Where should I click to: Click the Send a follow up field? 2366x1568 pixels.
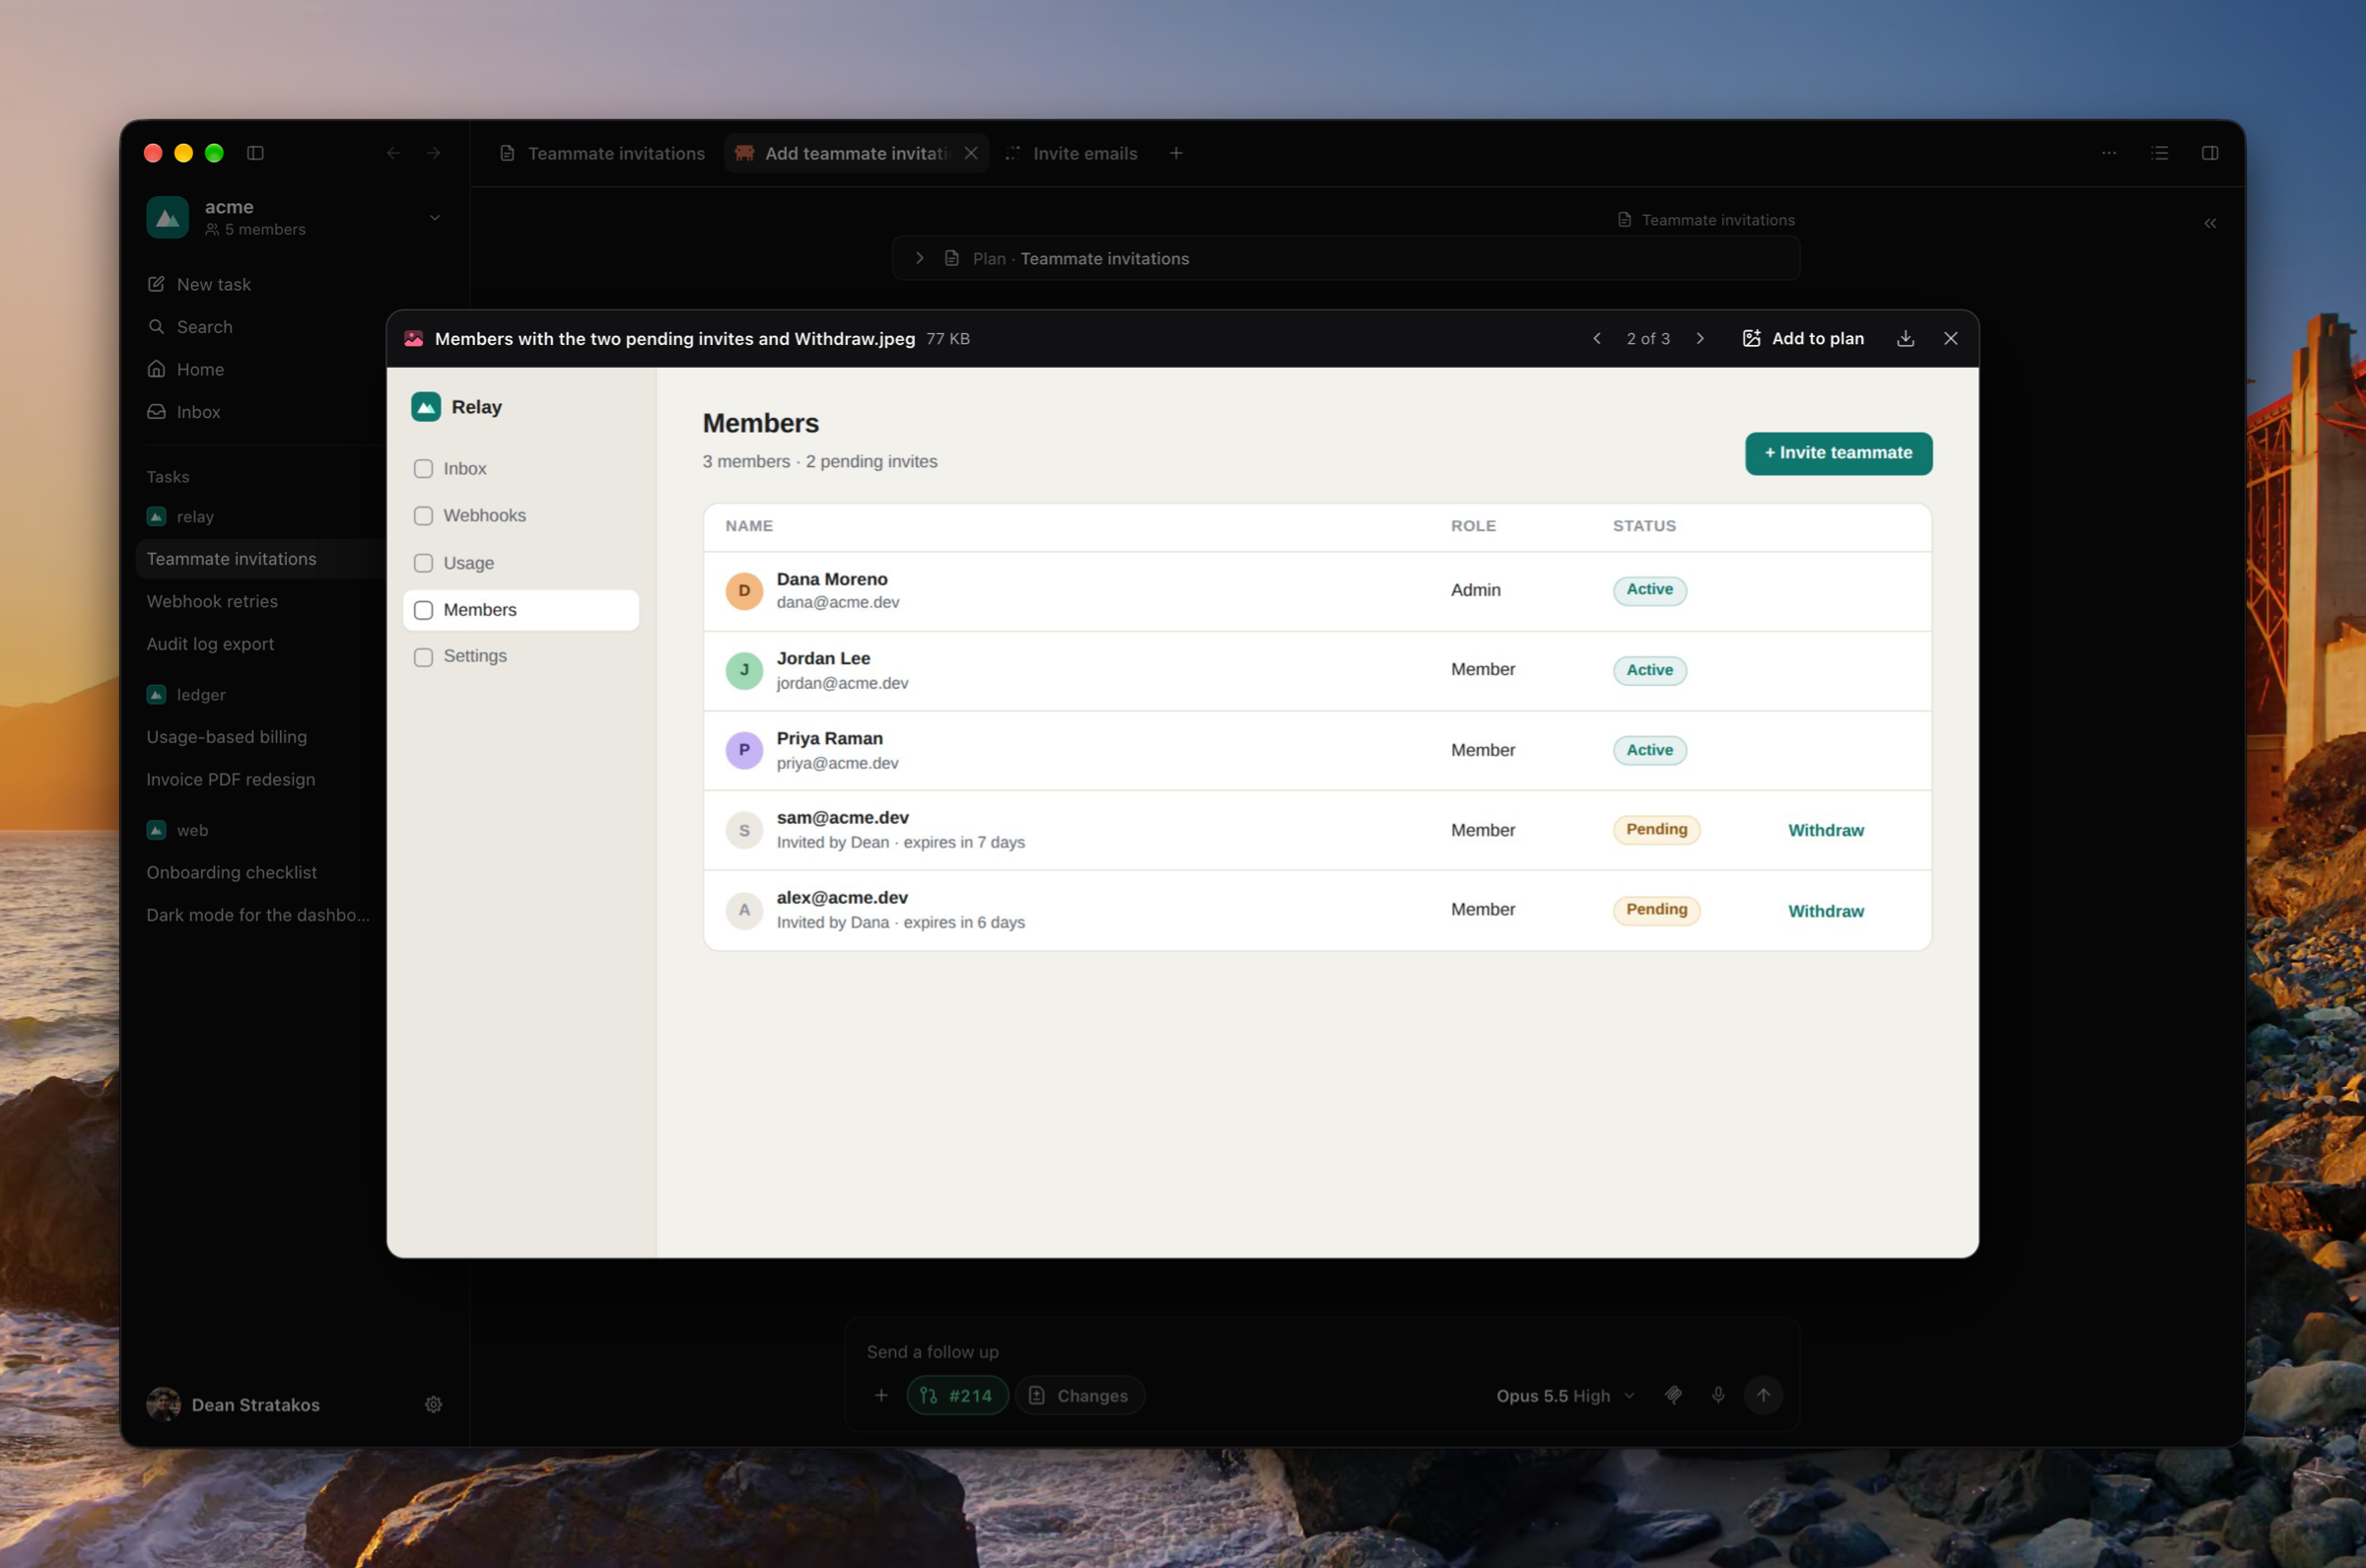coord(1320,1351)
